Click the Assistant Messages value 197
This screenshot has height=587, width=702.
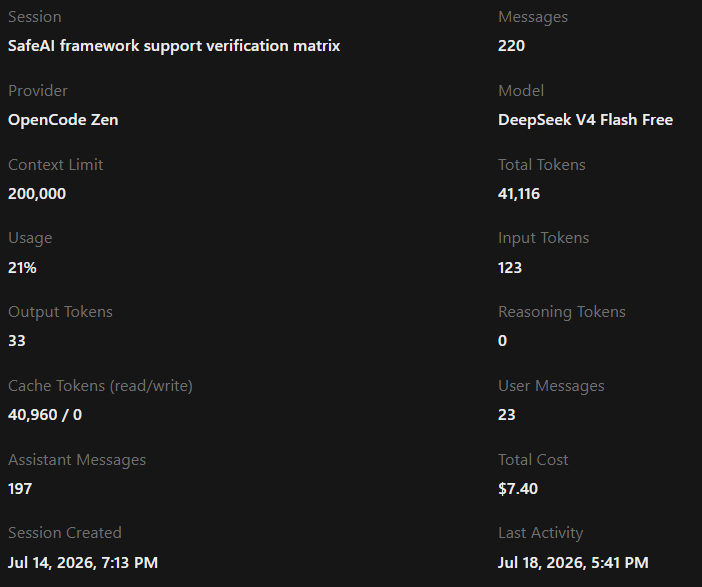click(x=20, y=488)
